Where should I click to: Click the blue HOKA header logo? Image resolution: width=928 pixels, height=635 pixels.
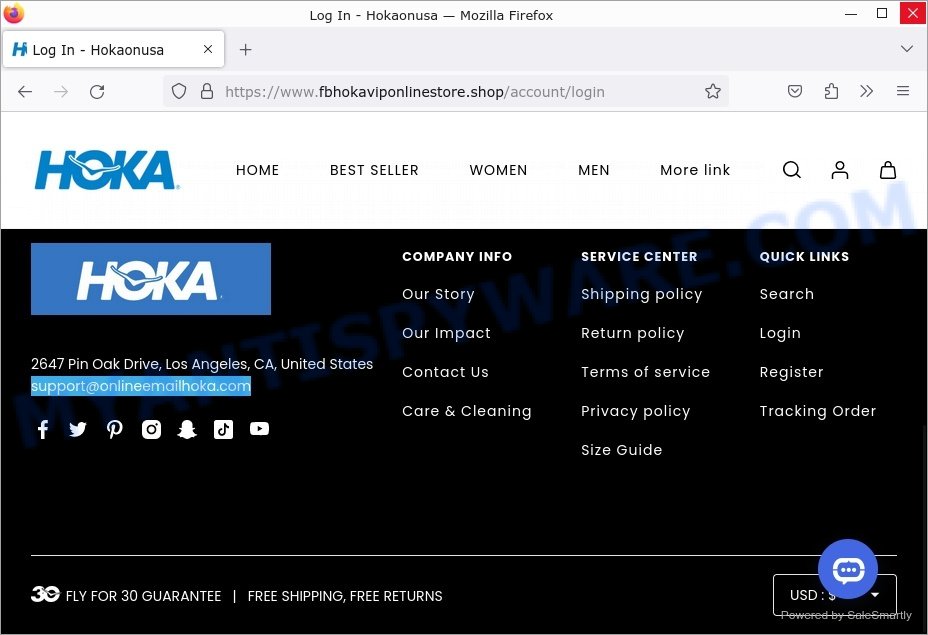107,170
